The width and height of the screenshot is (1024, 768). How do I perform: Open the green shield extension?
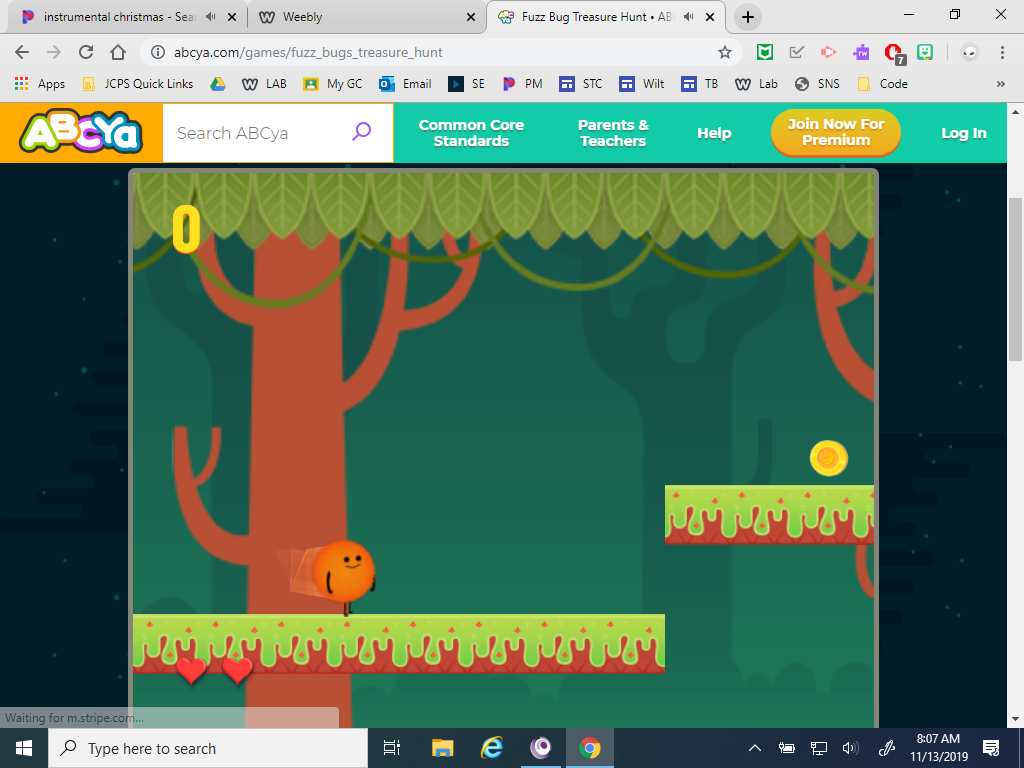pyautogui.click(x=765, y=52)
